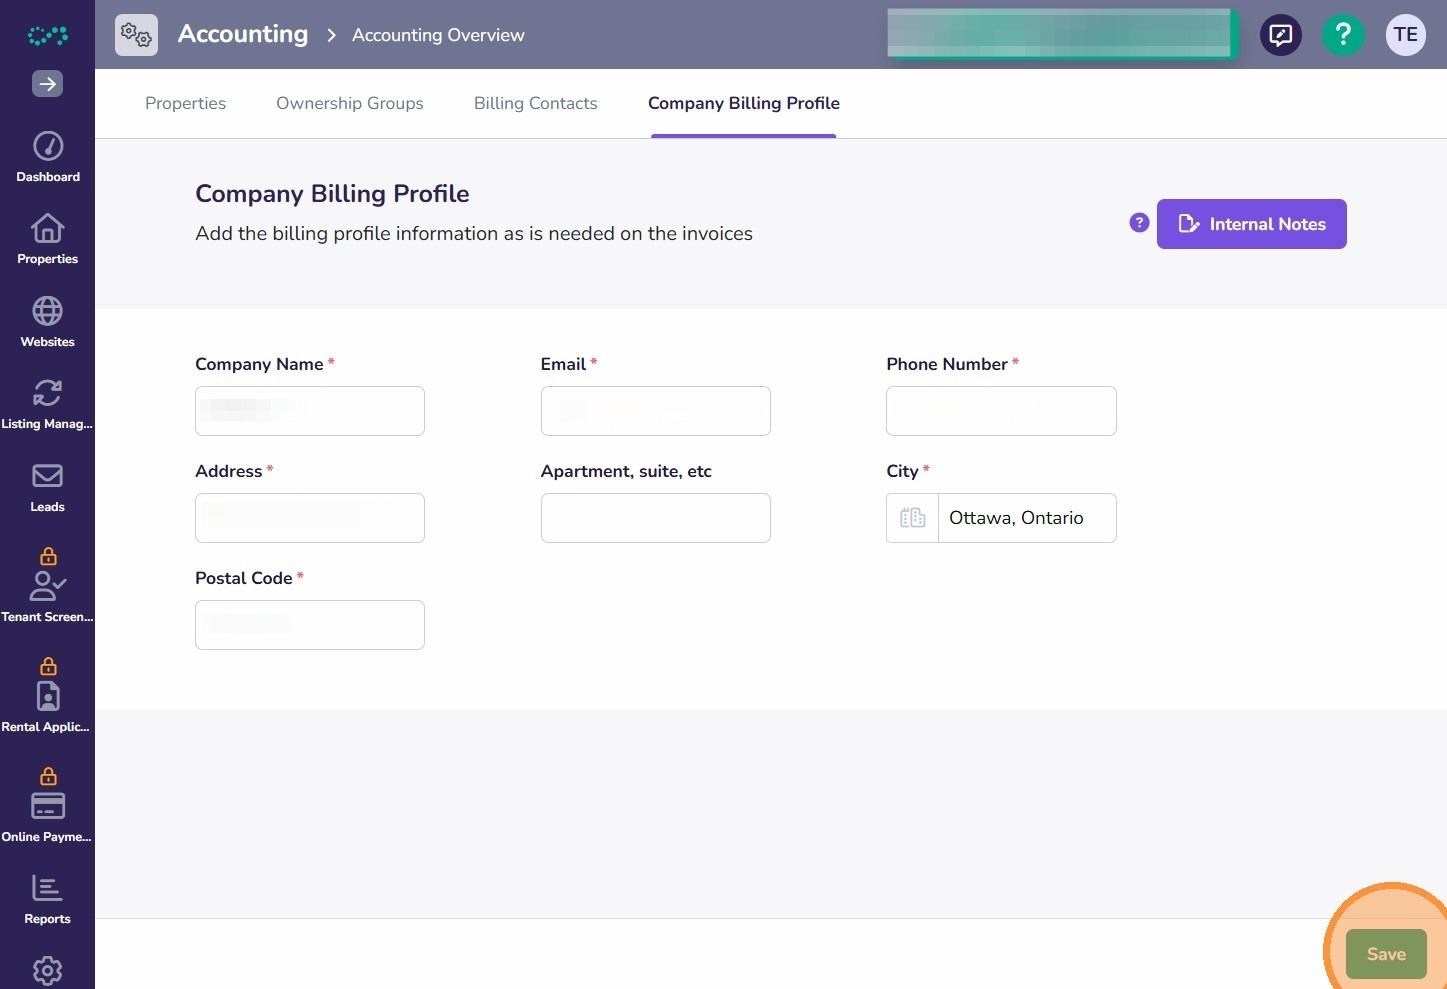Image resolution: width=1447 pixels, height=989 pixels.
Task: Switch to the Billing Contacts tab
Action: point(535,103)
